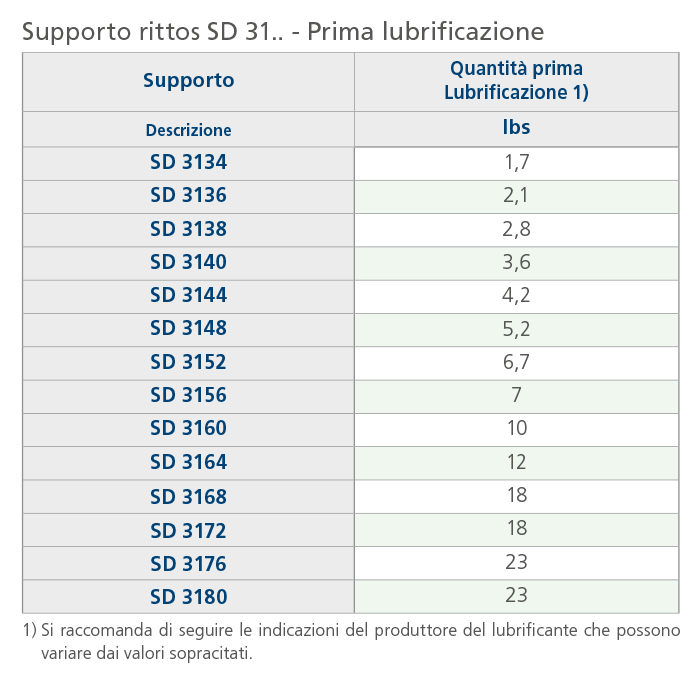The image size is (700, 700).
Task: Click the SD 3140 row label
Action: 188,262
